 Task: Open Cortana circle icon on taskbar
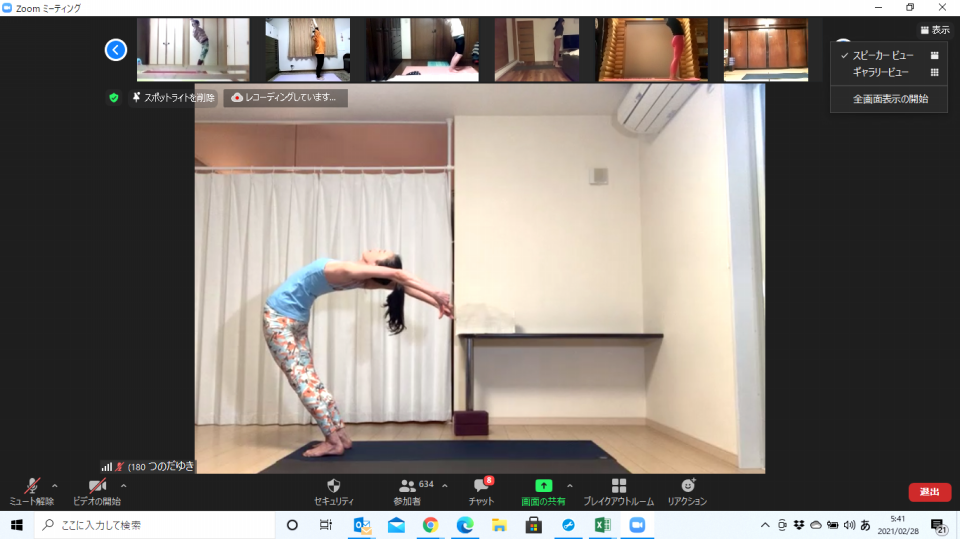(292, 525)
